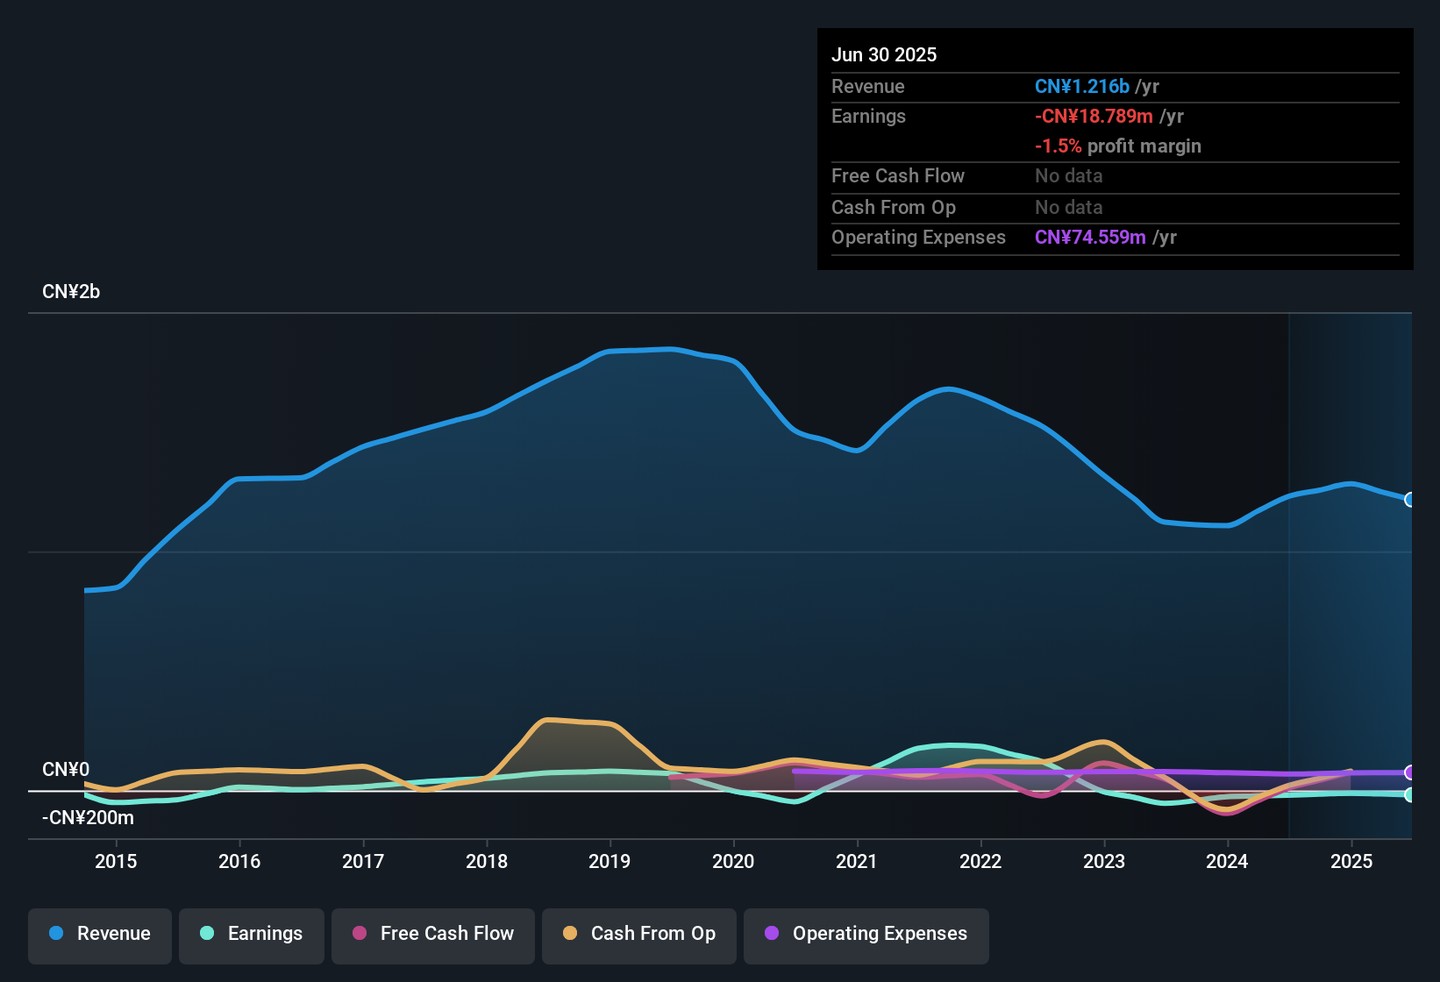Click the 2025 year label on axis

[1351, 862]
